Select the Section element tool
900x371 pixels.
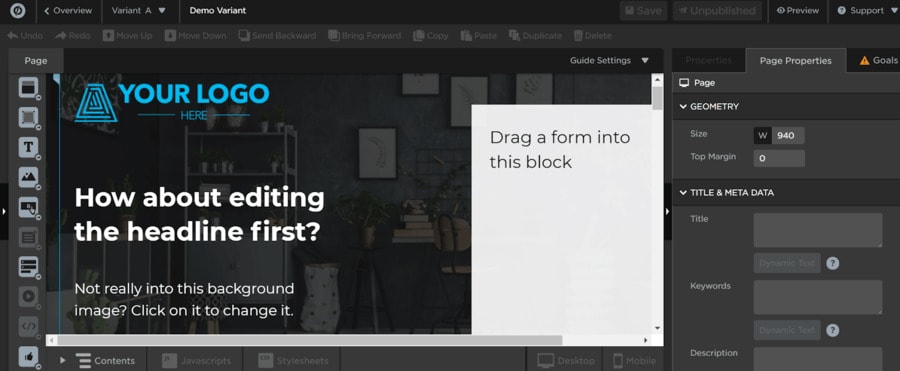click(28, 88)
